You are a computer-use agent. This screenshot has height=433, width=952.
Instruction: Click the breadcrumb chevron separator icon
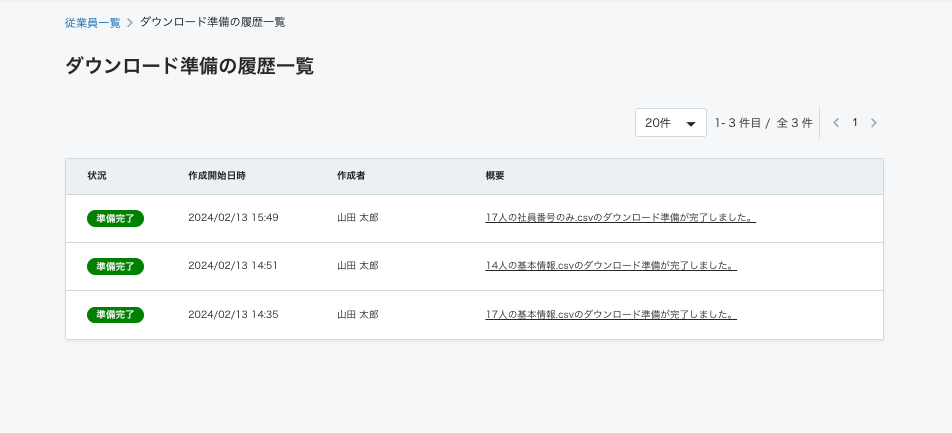[x=130, y=23]
